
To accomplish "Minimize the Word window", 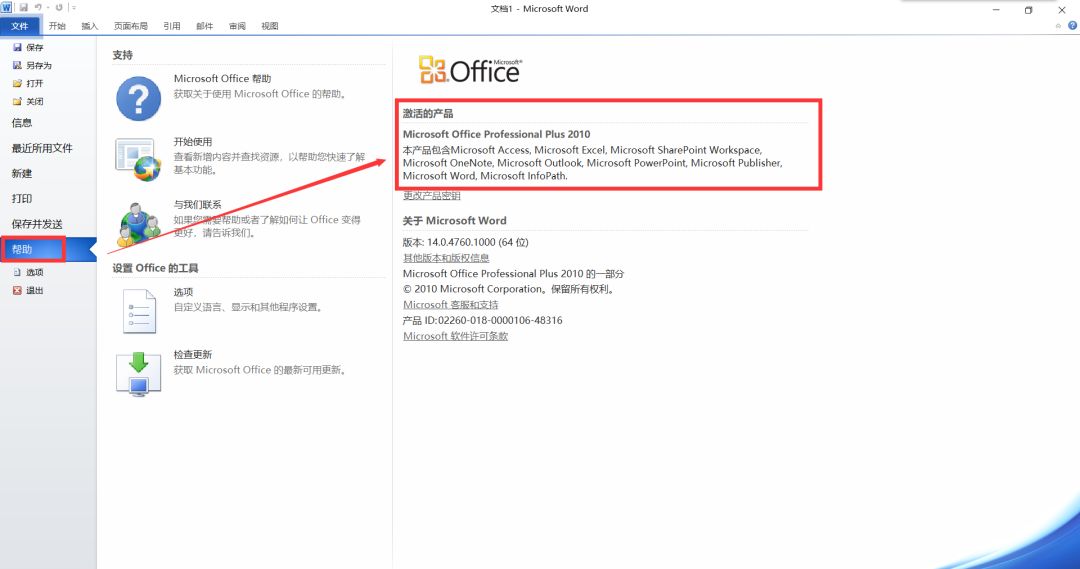I will [996, 10].
